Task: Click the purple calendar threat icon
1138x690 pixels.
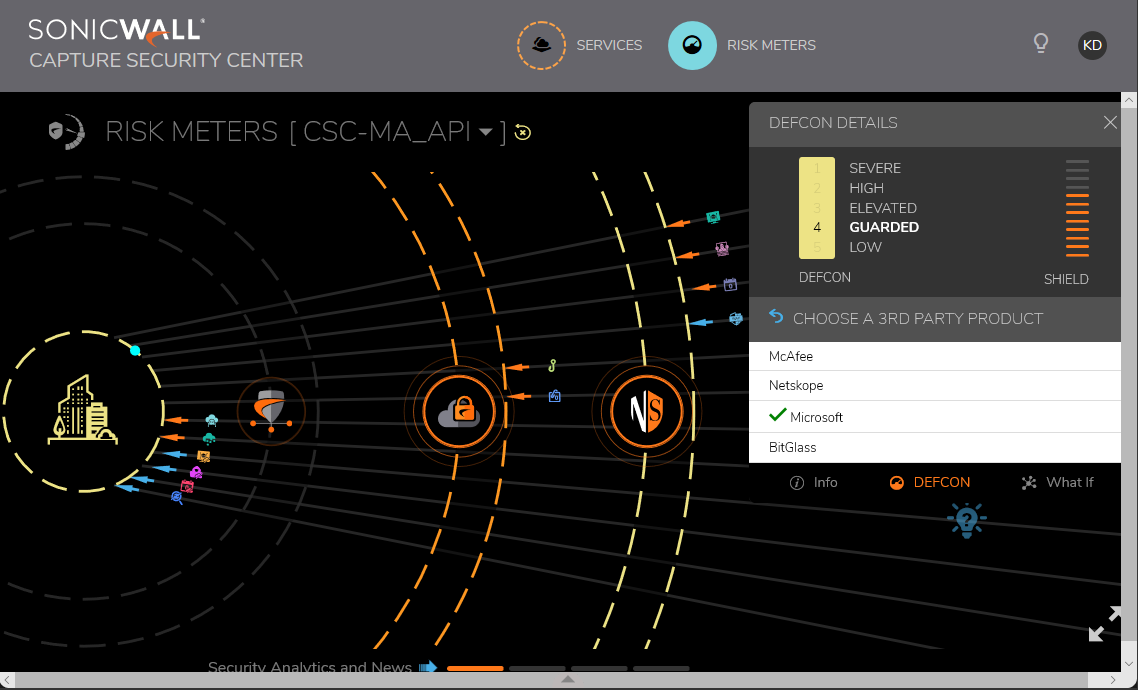Action: (x=730, y=284)
